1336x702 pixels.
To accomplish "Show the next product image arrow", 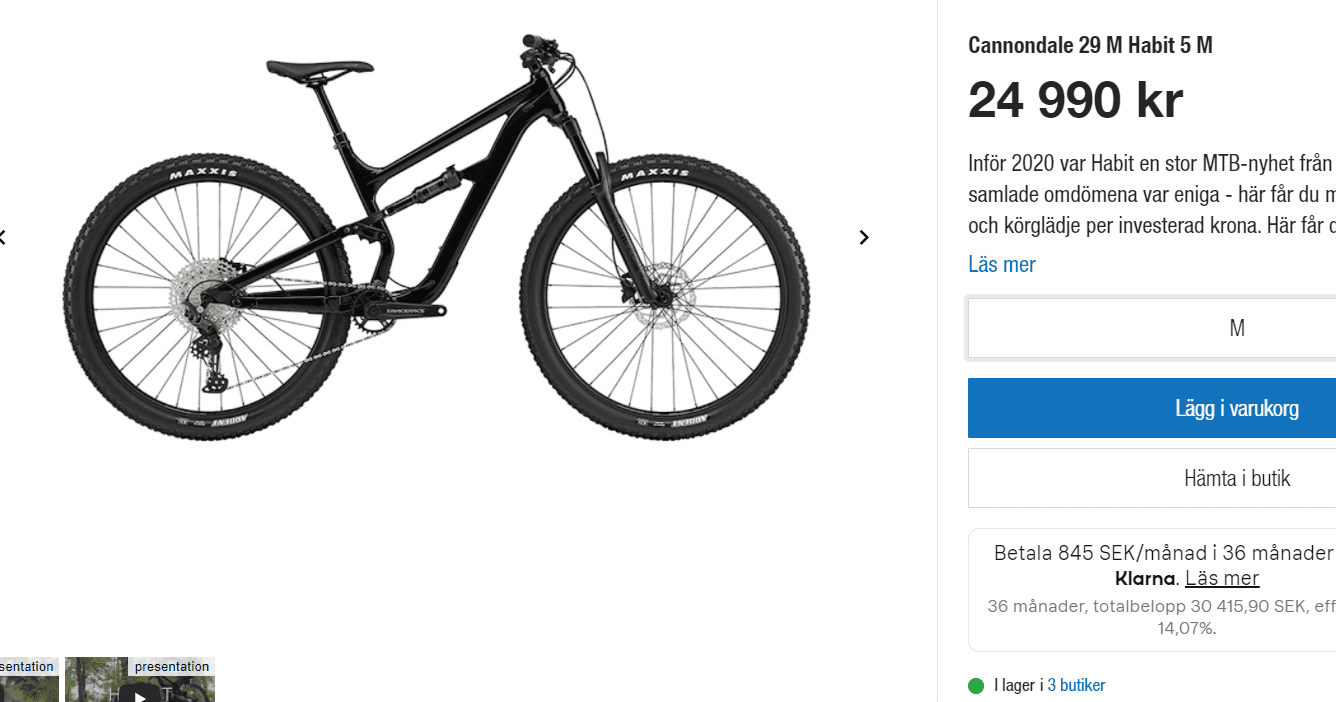I will [864, 237].
